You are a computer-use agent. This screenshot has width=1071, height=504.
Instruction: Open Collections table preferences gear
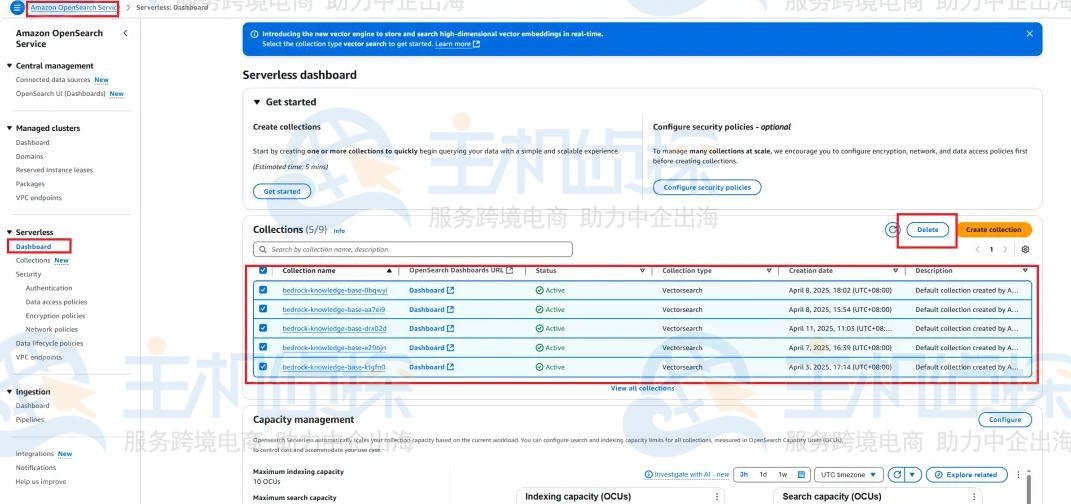1025,249
